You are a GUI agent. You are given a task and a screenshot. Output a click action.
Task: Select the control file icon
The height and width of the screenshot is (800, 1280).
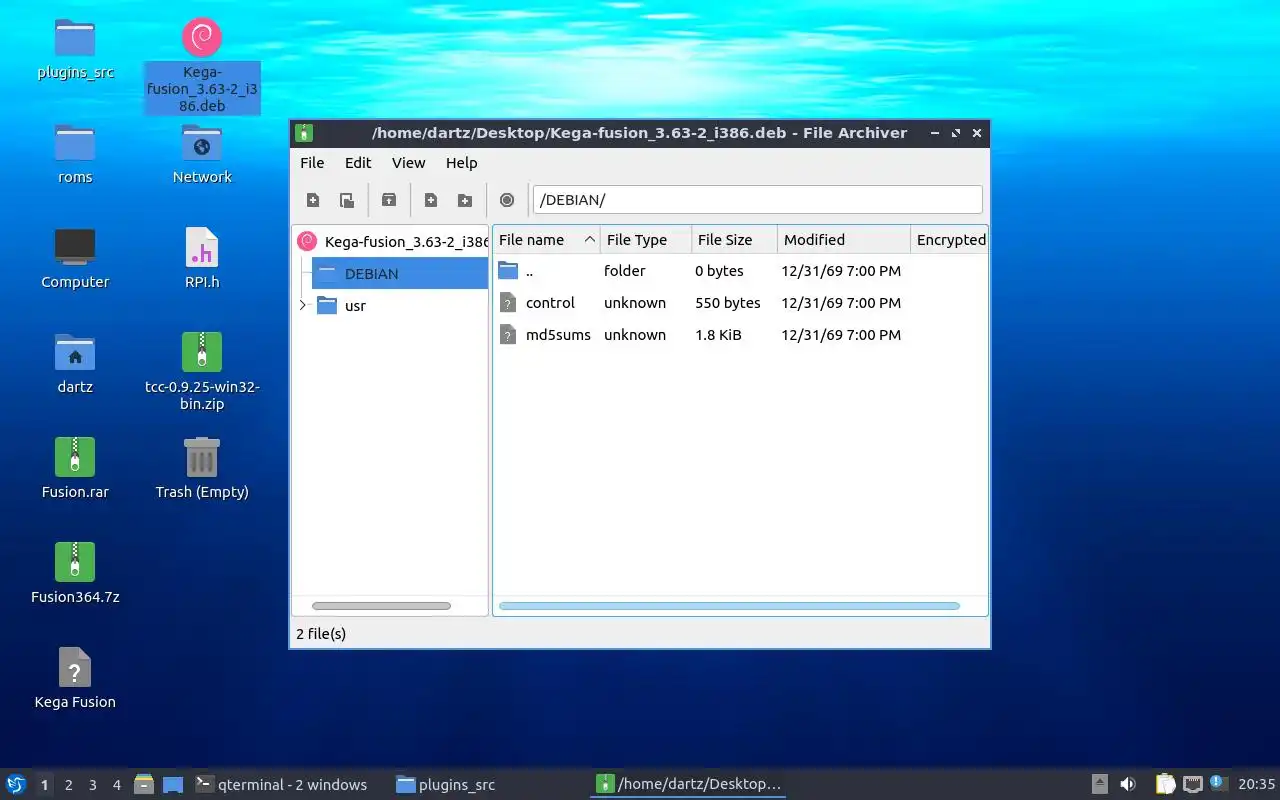point(508,303)
